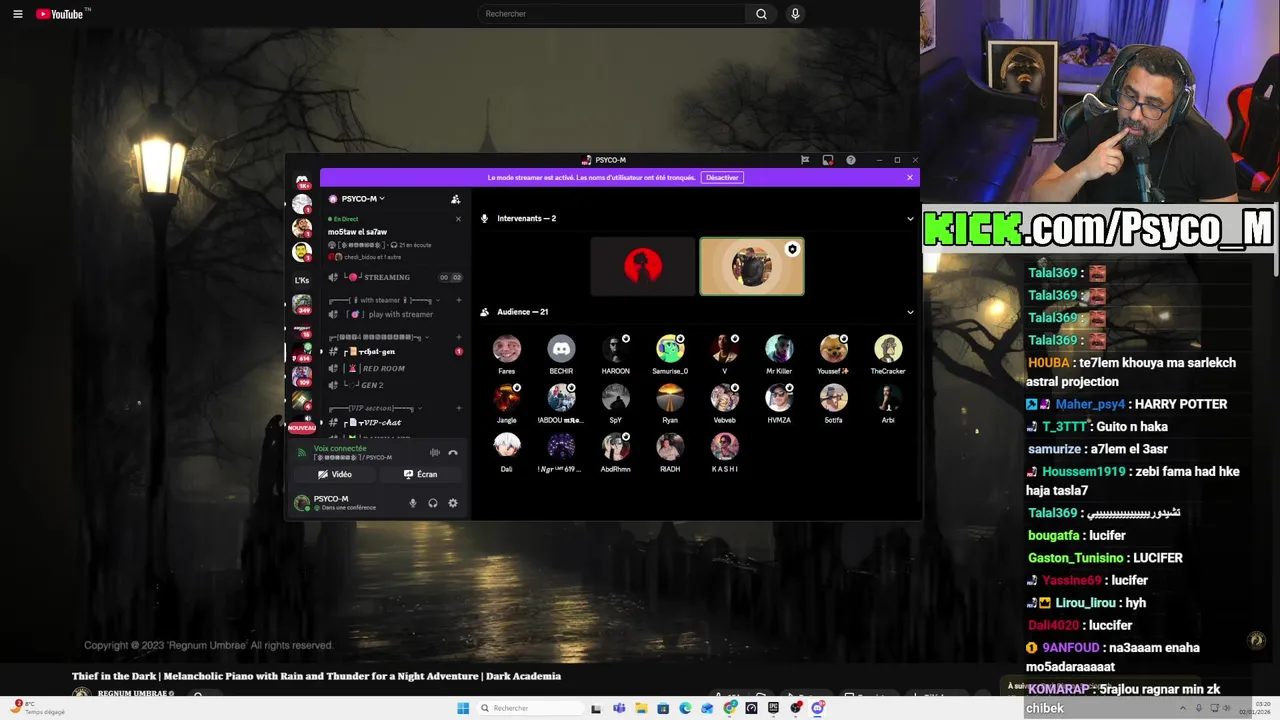The height and width of the screenshot is (720, 1280).
Task: Open the Windows Start menu
Action: click(463, 708)
